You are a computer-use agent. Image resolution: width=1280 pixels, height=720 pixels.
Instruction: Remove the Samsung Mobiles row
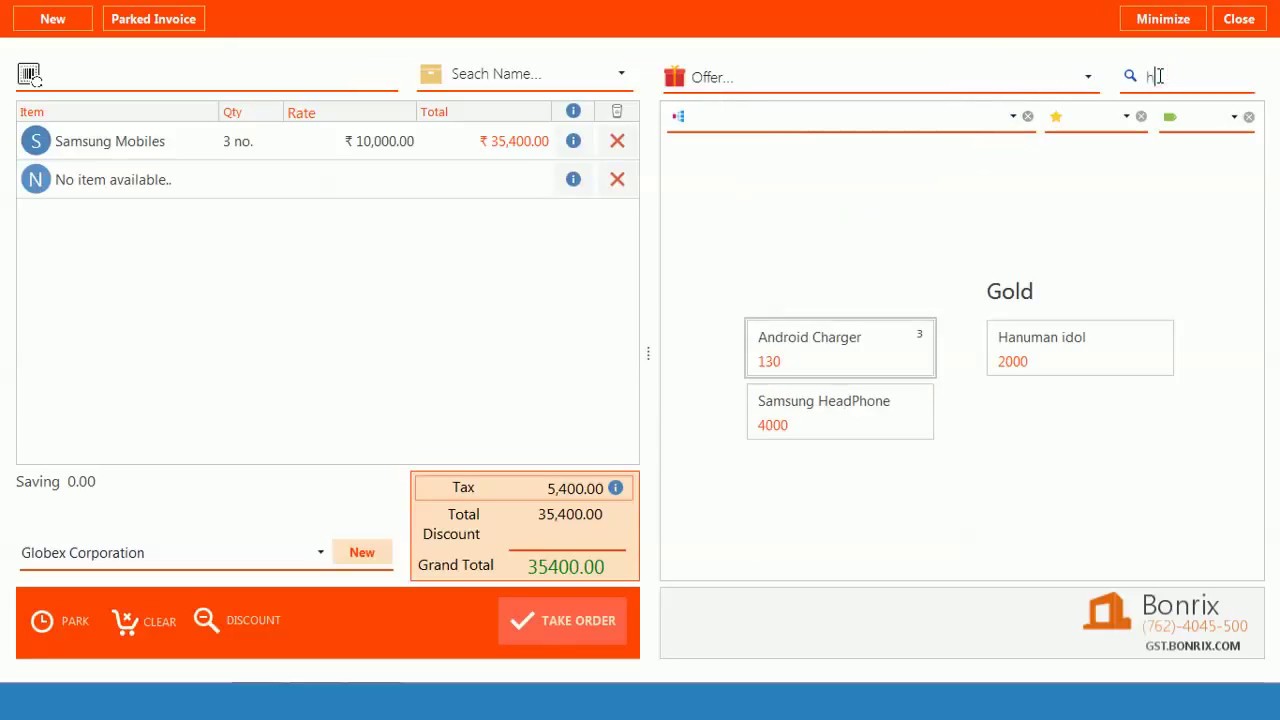pyautogui.click(x=617, y=141)
